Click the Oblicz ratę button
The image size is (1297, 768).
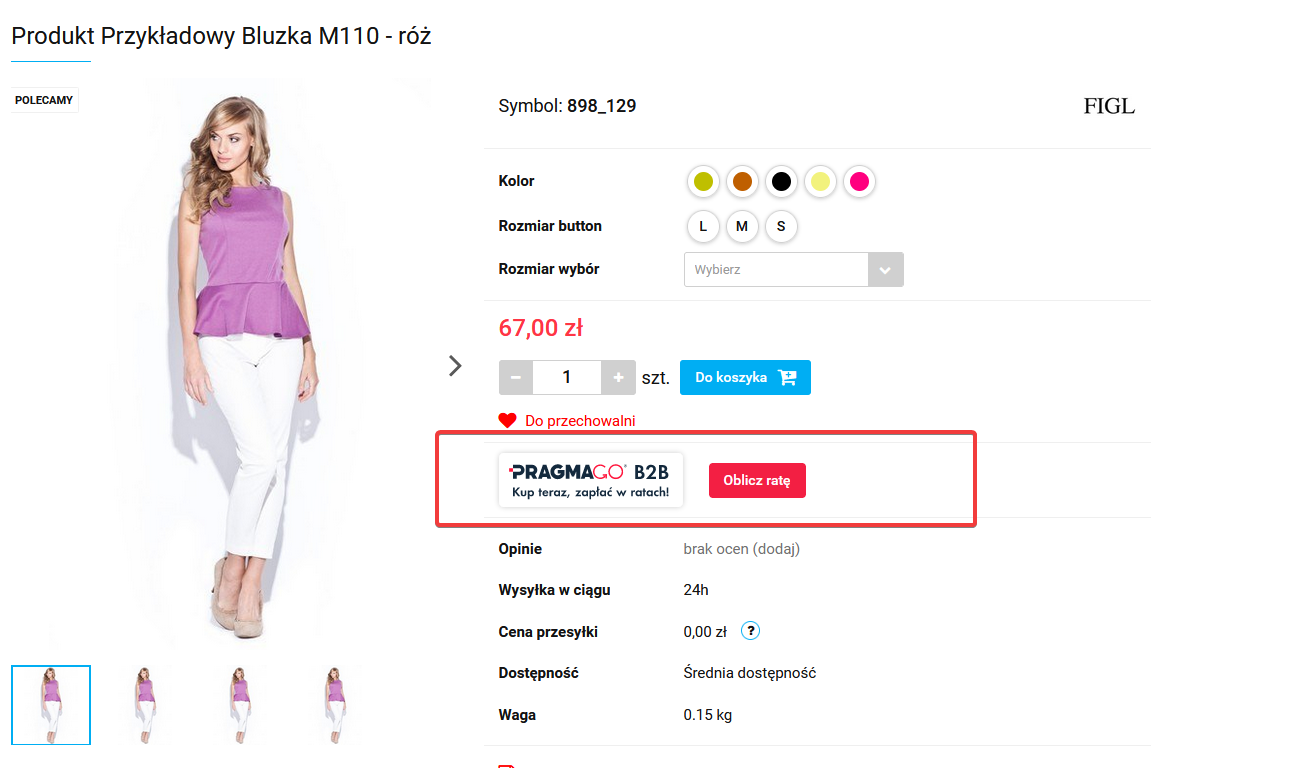click(x=757, y=480)
